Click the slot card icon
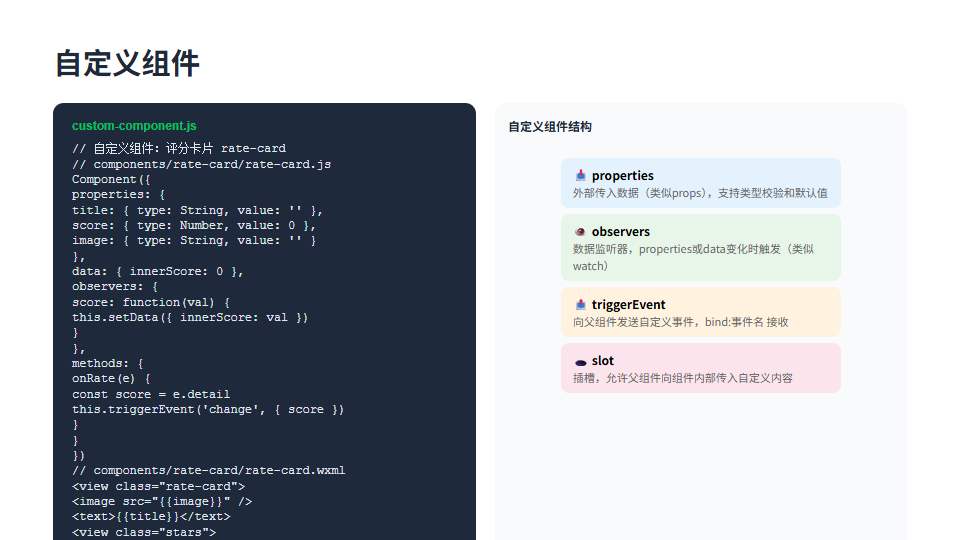 coord(580,361)
